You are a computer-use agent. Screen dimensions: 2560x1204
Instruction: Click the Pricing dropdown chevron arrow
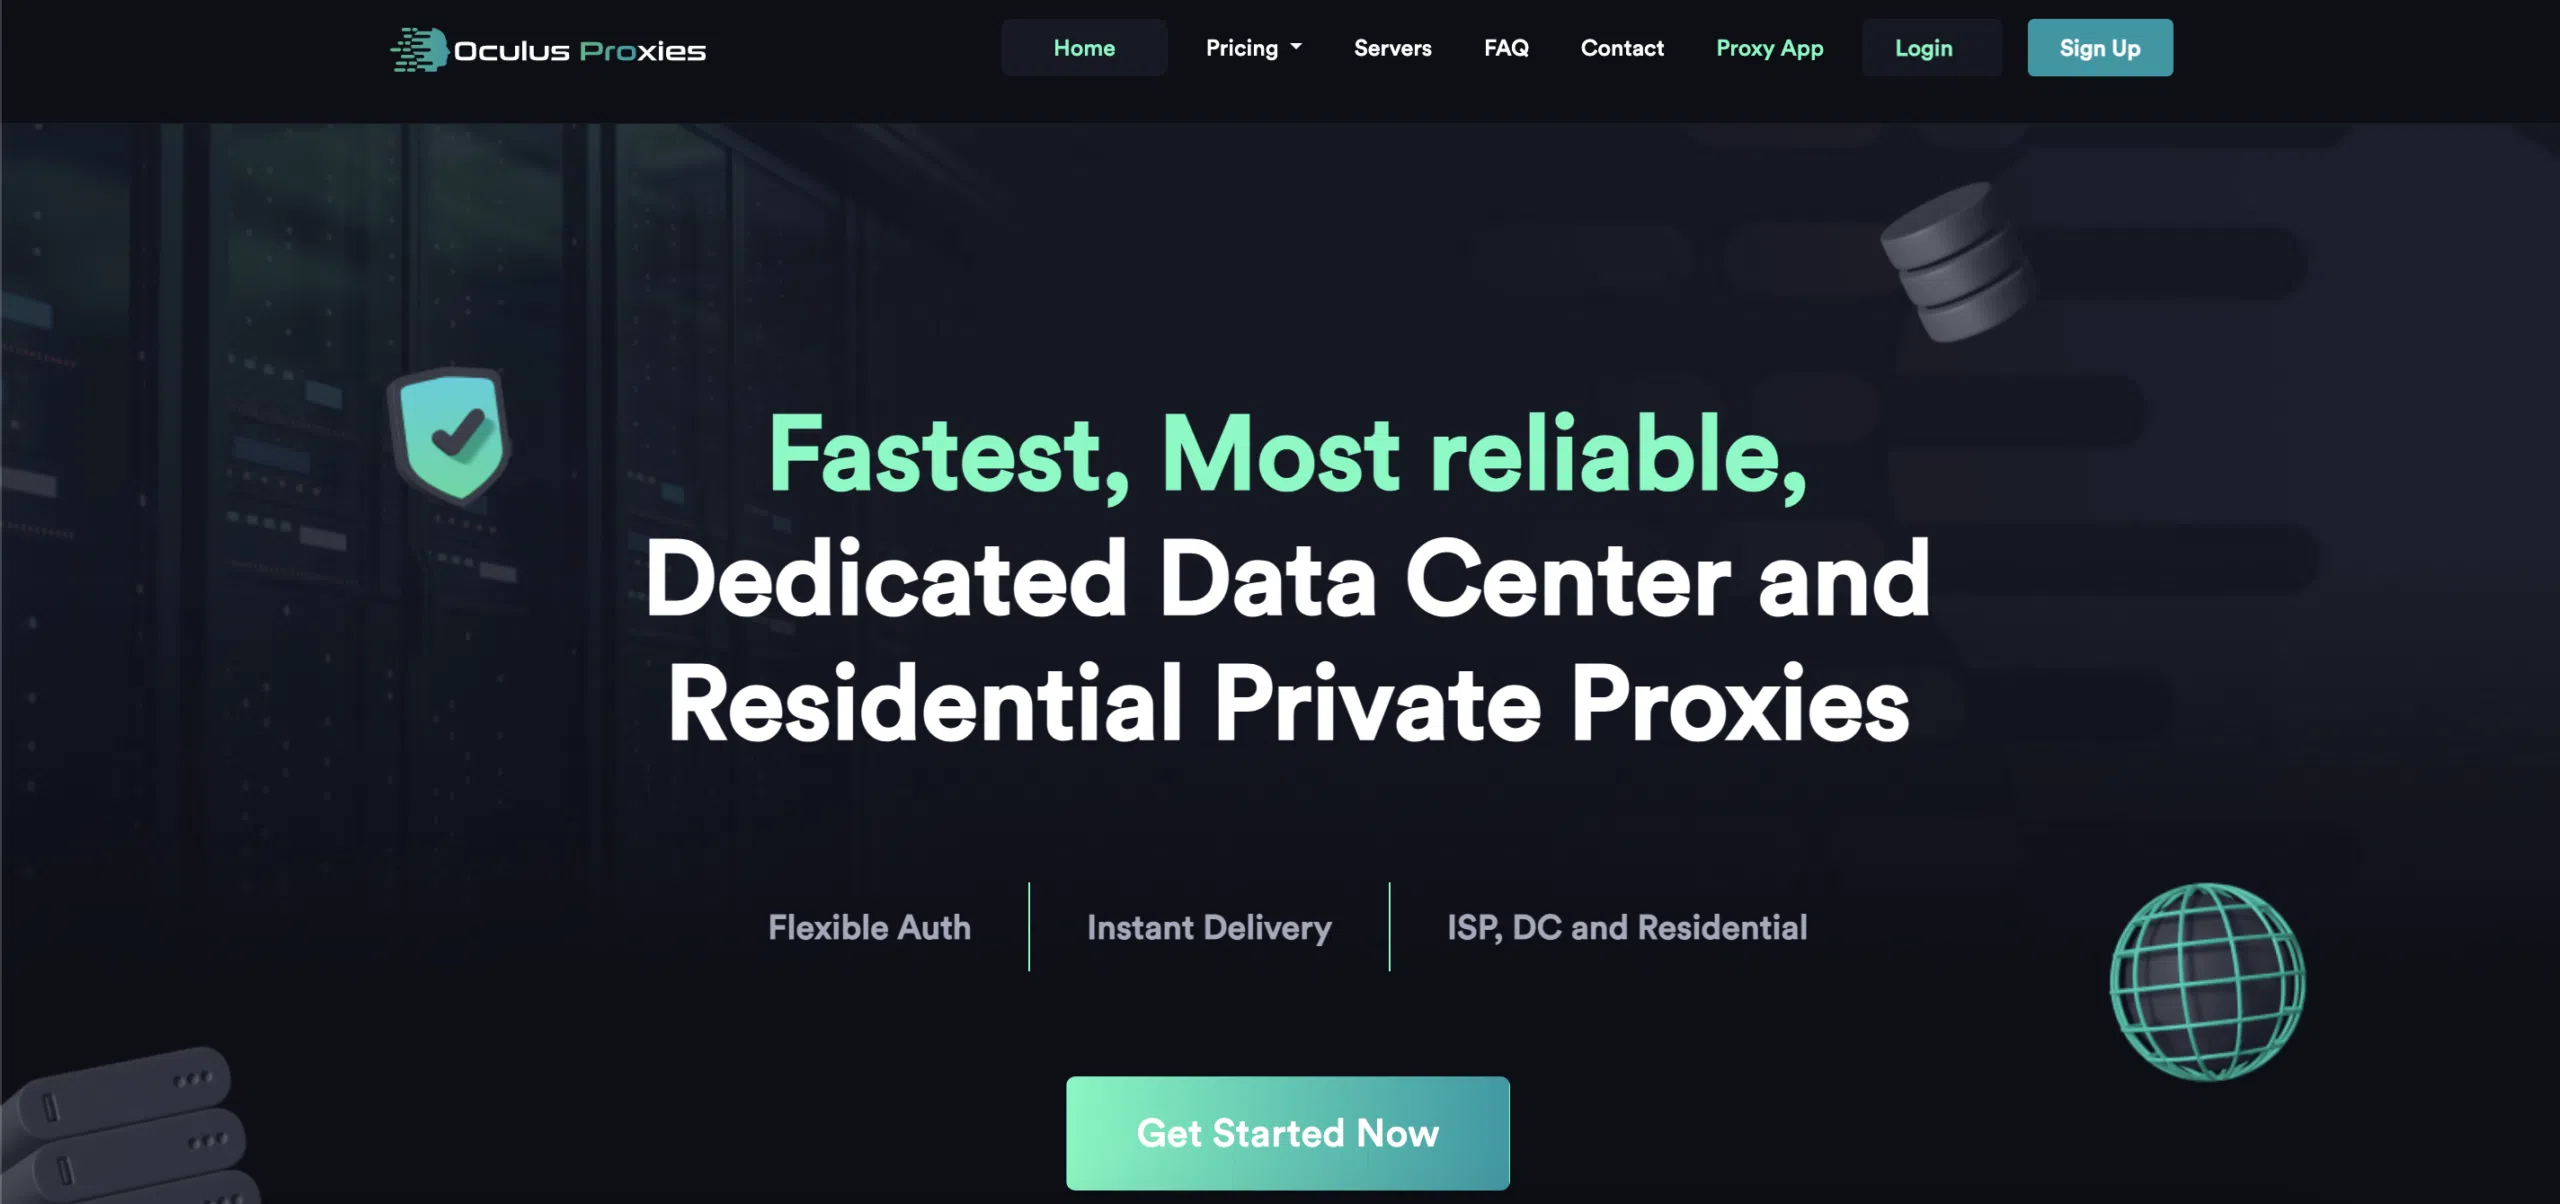click(1298, 47)
